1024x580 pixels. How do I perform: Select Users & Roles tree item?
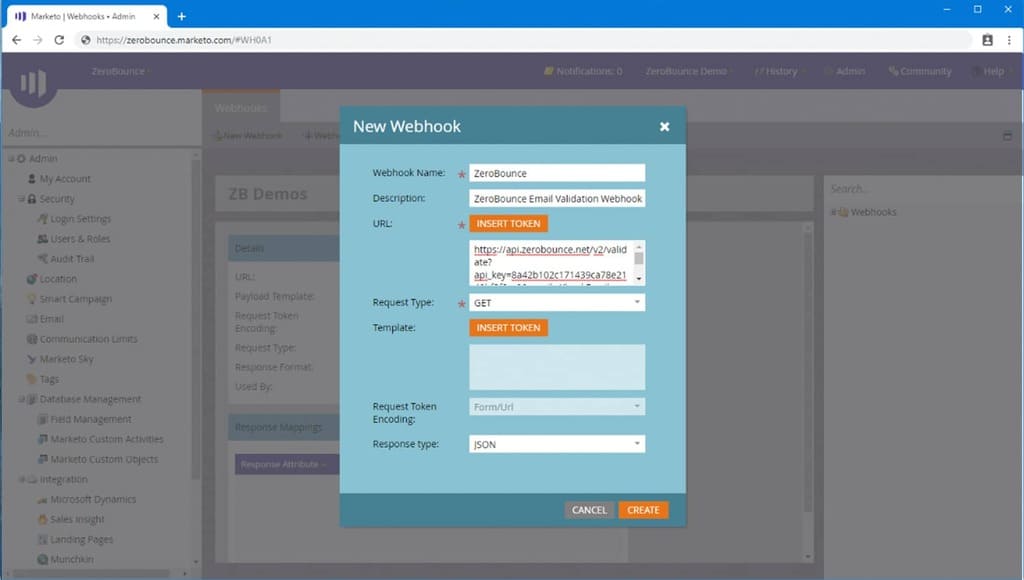point(80,239)
